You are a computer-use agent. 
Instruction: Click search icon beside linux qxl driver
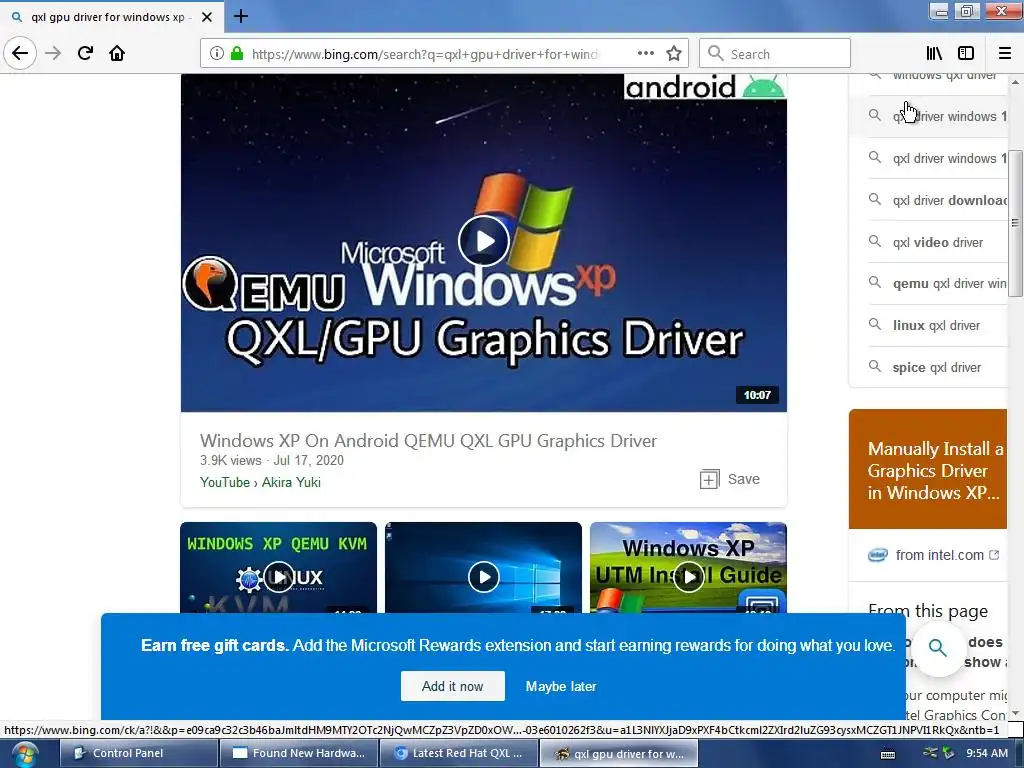pyautogui.click(x=874, y=324)
